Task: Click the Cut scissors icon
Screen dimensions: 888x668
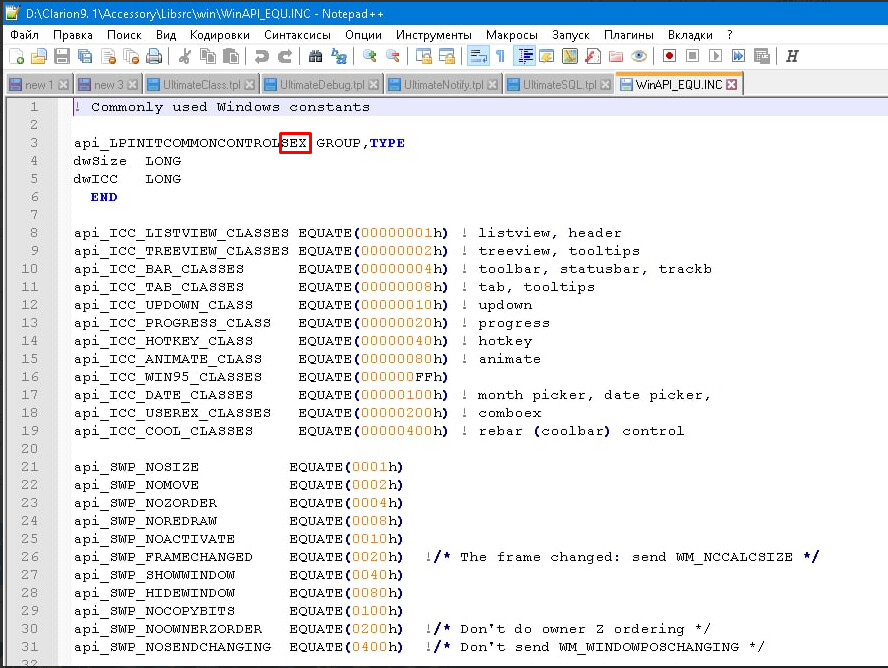Action: click(185, 56)
